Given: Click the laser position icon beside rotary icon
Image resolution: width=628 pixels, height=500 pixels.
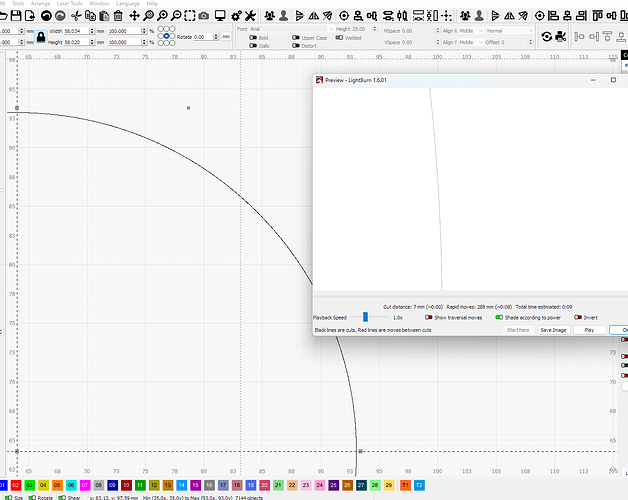Looking at the screenshot, I should point(561,36).
